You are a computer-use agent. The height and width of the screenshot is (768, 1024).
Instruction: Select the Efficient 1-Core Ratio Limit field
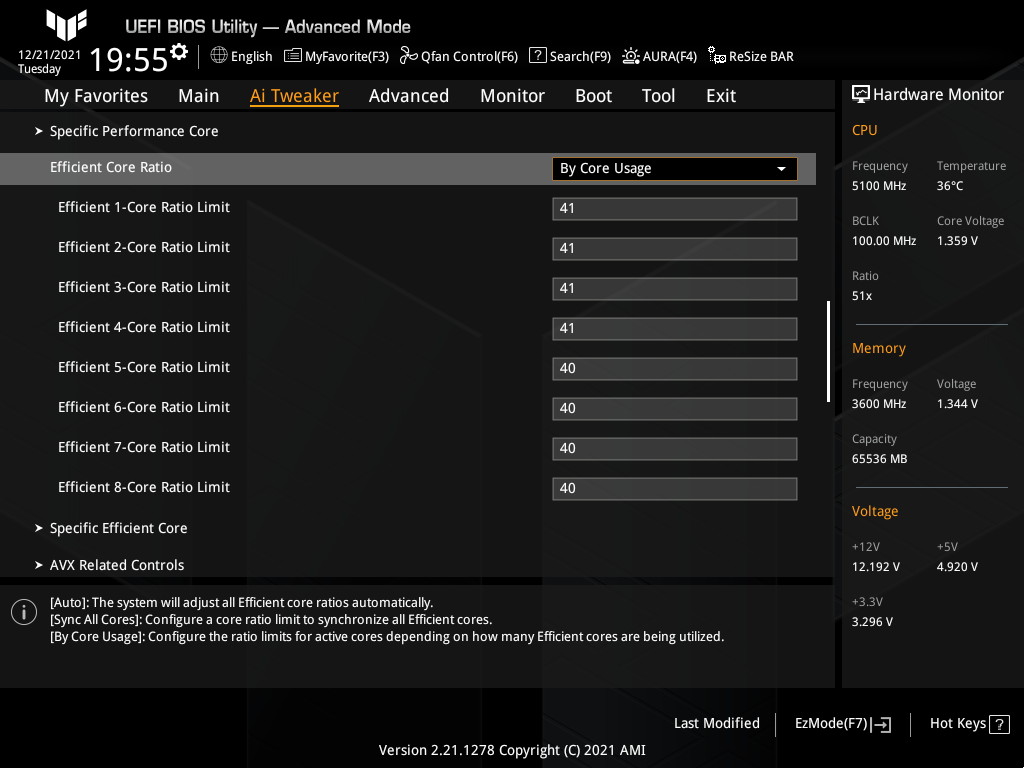click(x=674, y=208)
